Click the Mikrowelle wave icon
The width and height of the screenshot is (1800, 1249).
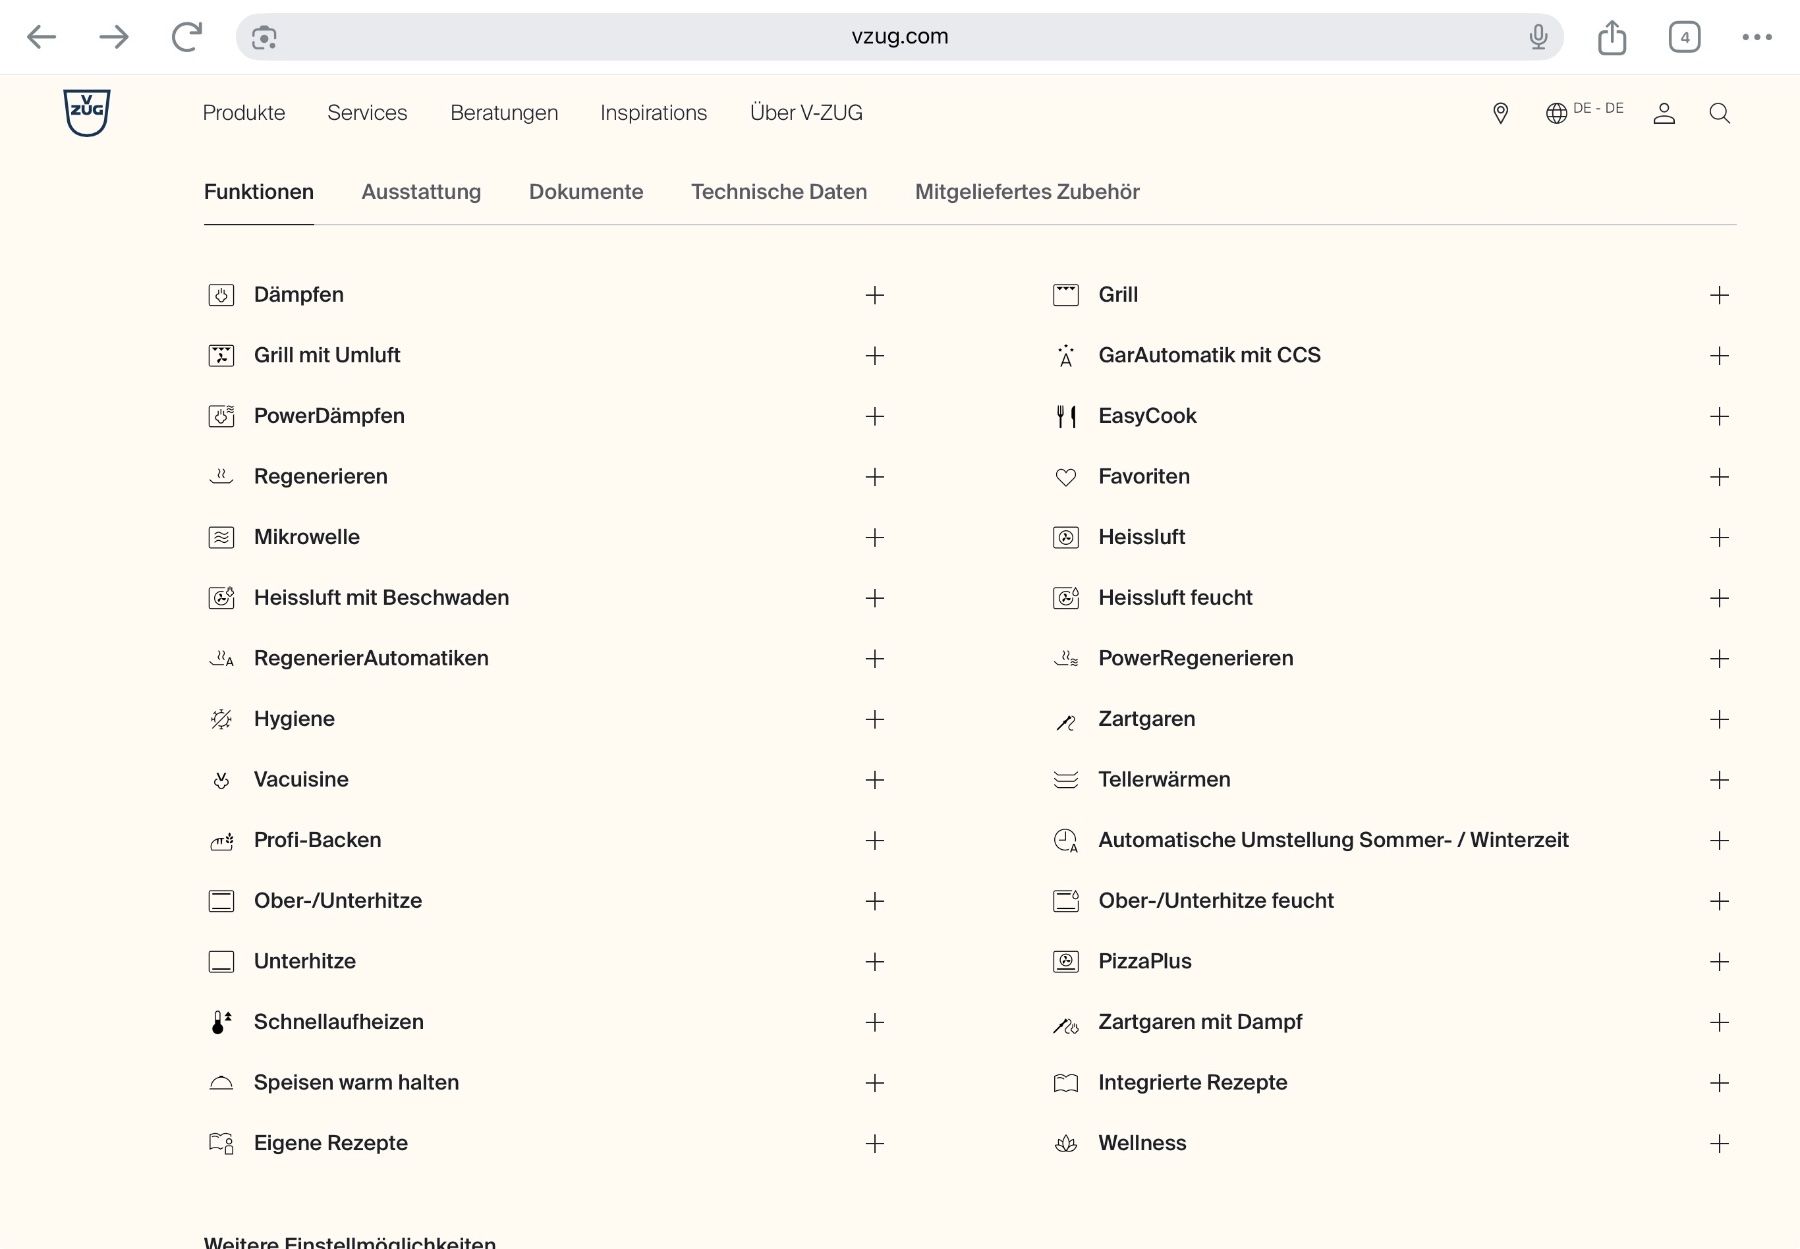221,537
